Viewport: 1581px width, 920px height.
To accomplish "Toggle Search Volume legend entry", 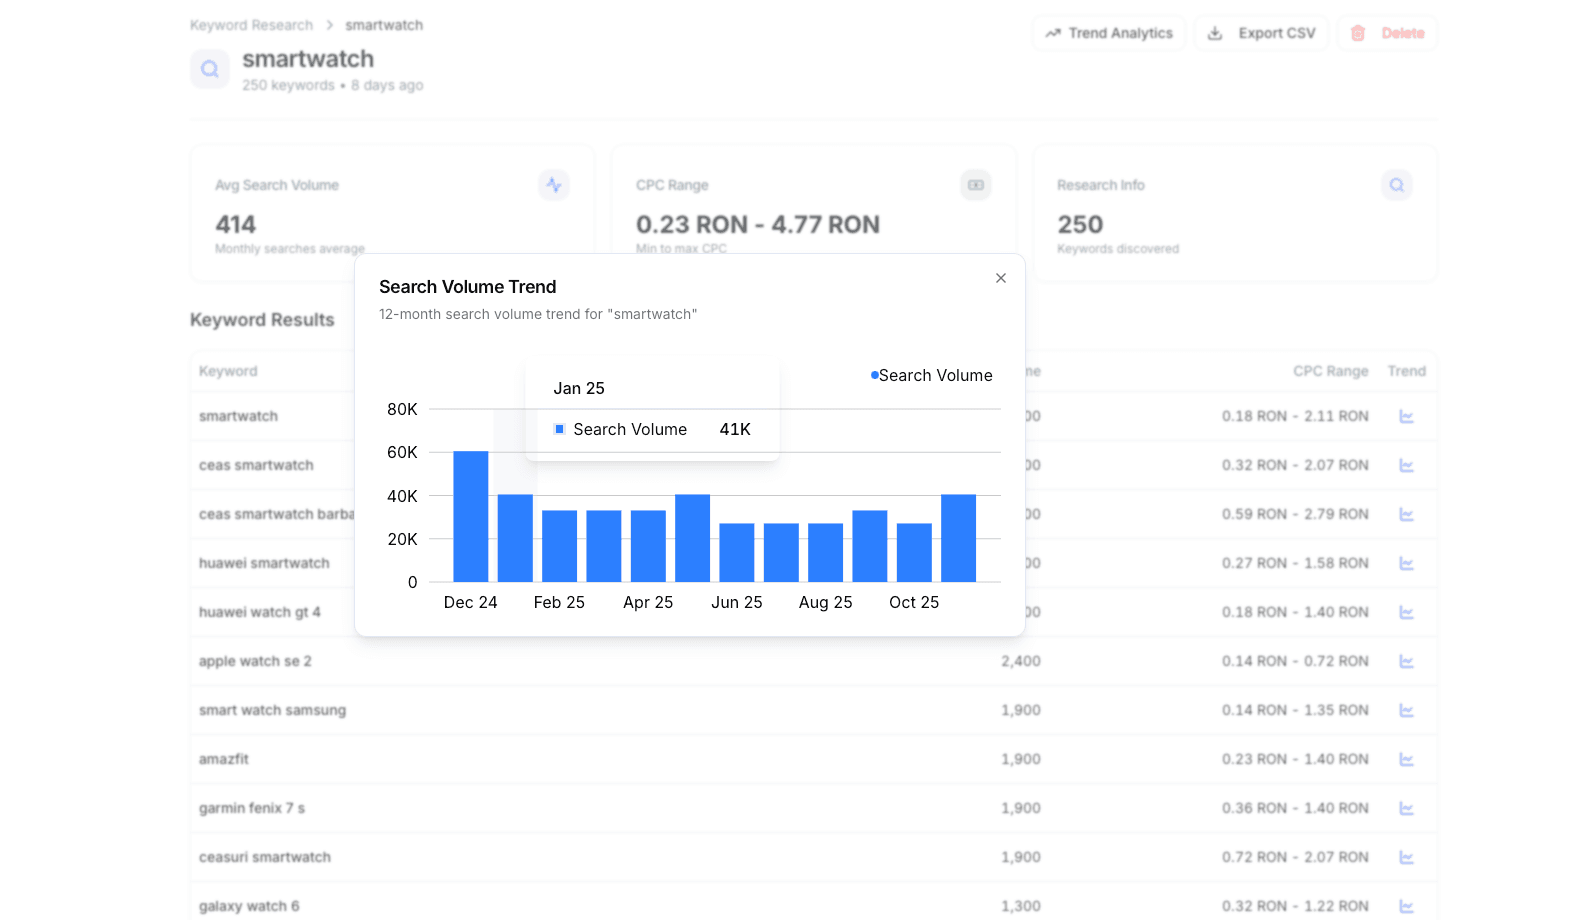I will coord(931,375).
